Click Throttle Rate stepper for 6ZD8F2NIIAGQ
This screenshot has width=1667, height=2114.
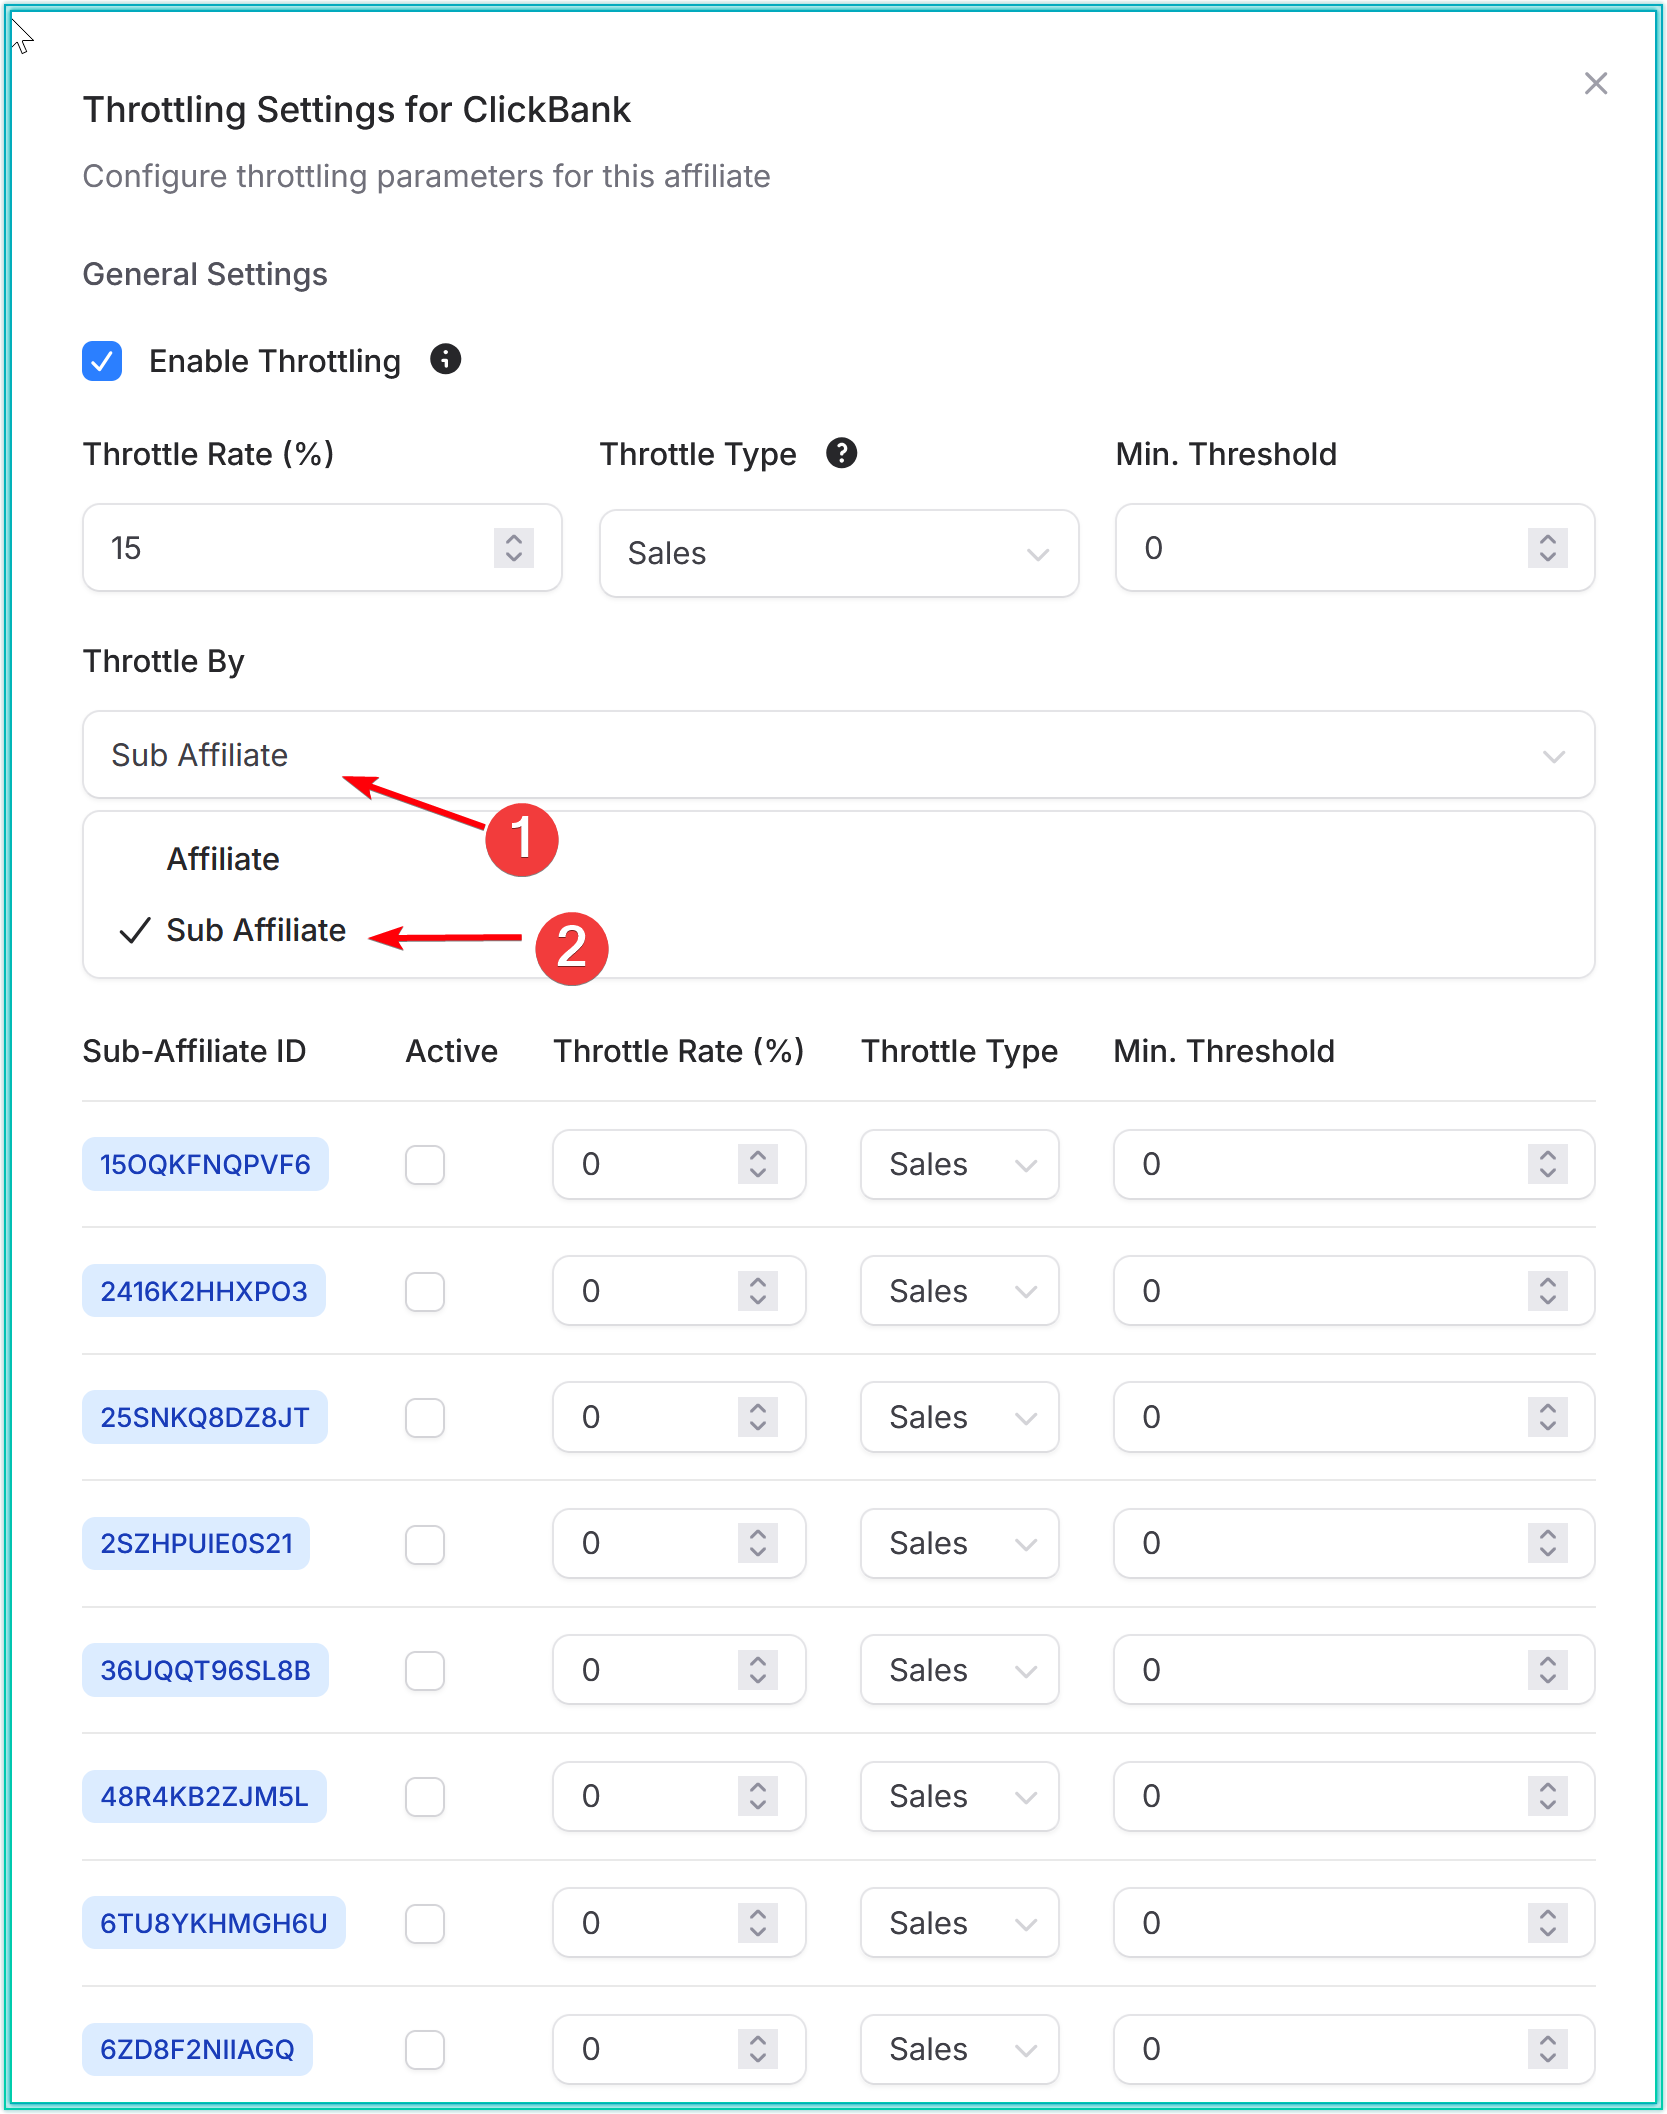pyautogui.click(x=757, y=2049)
